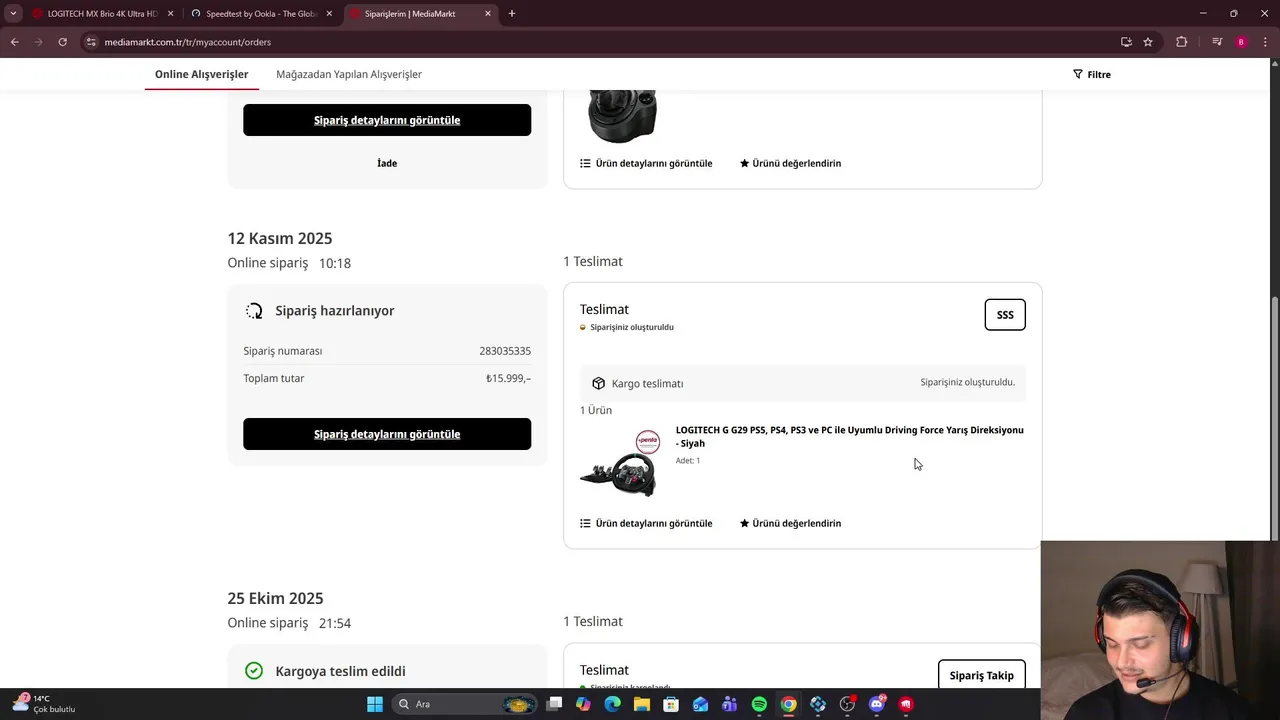Rate the Logitech G29 product
Screen dimensions: 1280x720
click(790, 523)
